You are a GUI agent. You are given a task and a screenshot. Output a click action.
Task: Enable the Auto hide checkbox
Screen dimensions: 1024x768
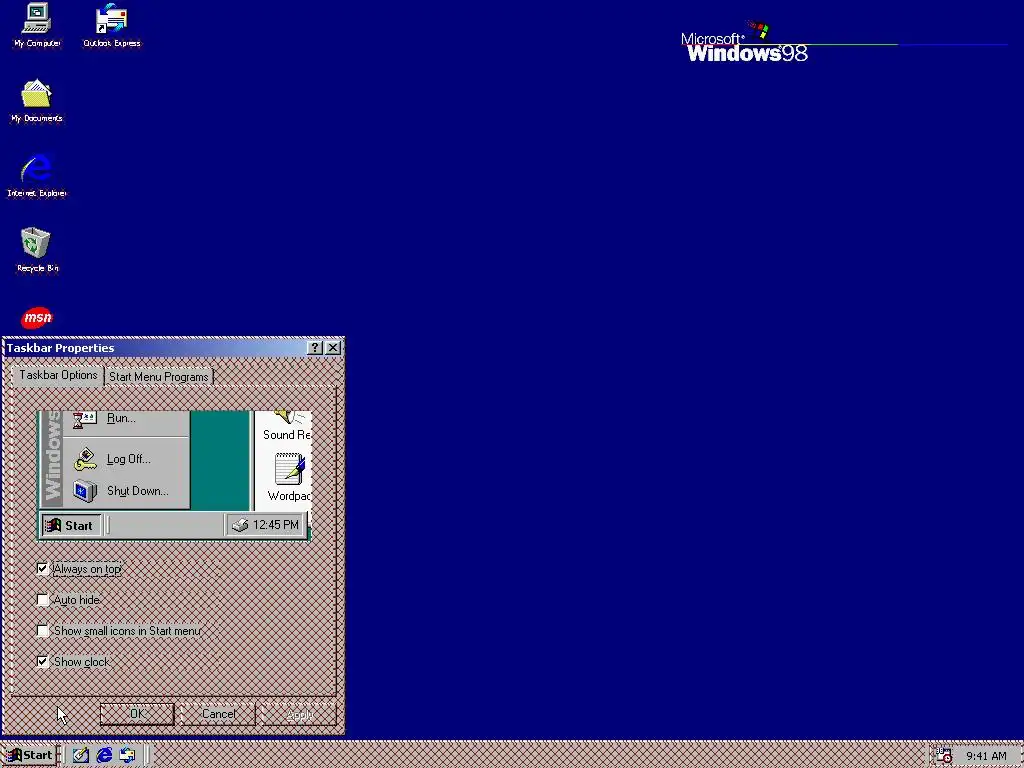tap(42, 600)
